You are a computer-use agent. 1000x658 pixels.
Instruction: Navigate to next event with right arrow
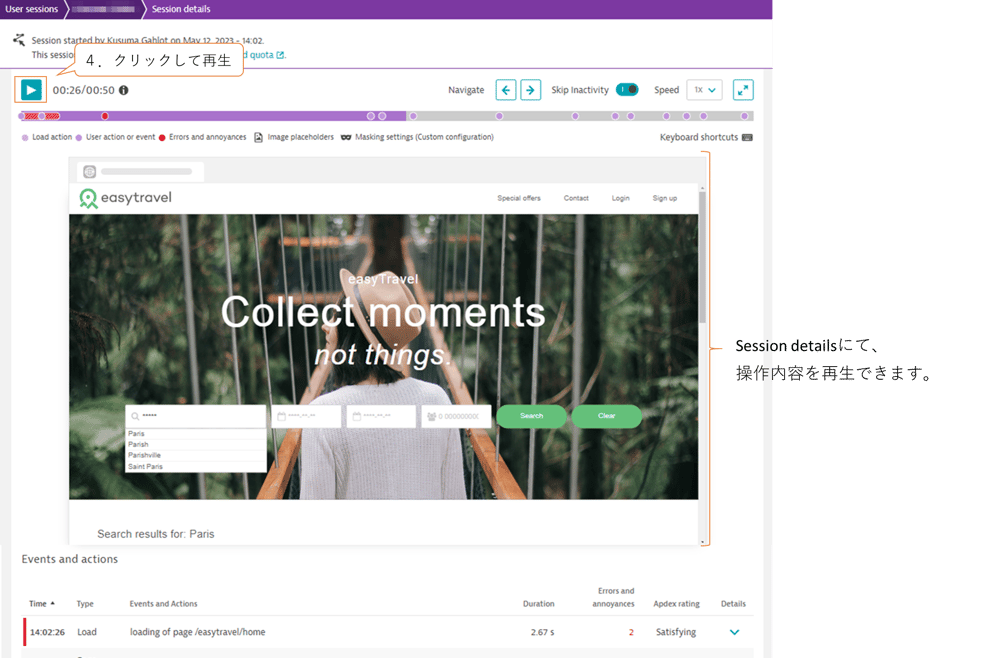point(531,90)
